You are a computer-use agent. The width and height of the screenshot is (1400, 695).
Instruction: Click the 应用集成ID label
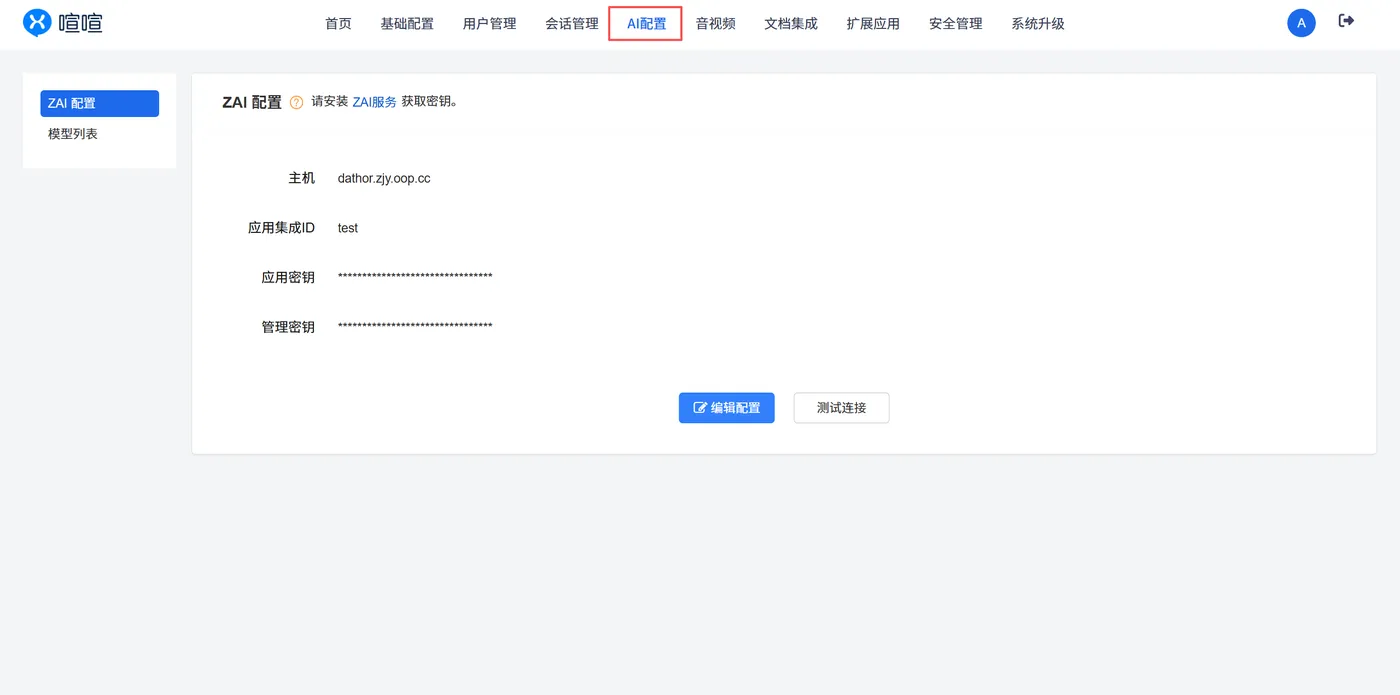tap(282, 228)
